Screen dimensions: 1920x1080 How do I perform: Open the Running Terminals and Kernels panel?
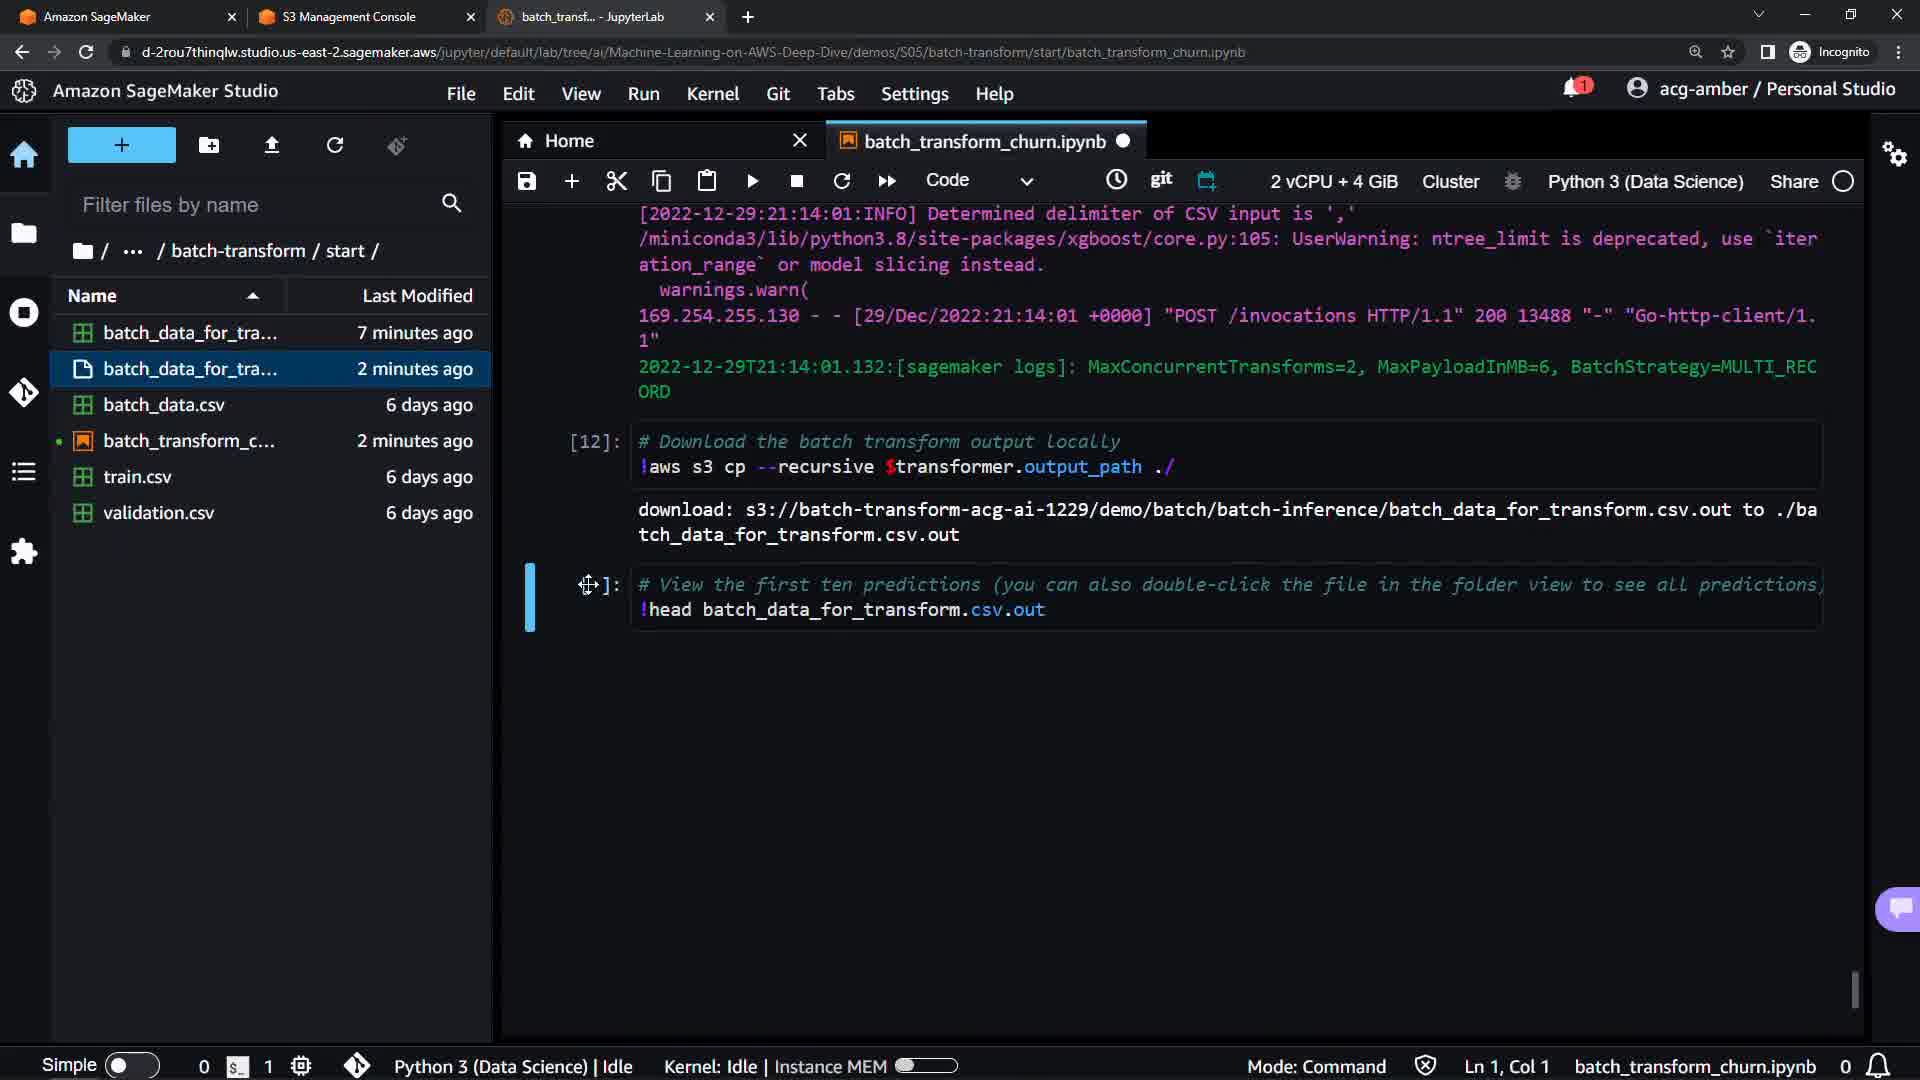click(24, 313)
